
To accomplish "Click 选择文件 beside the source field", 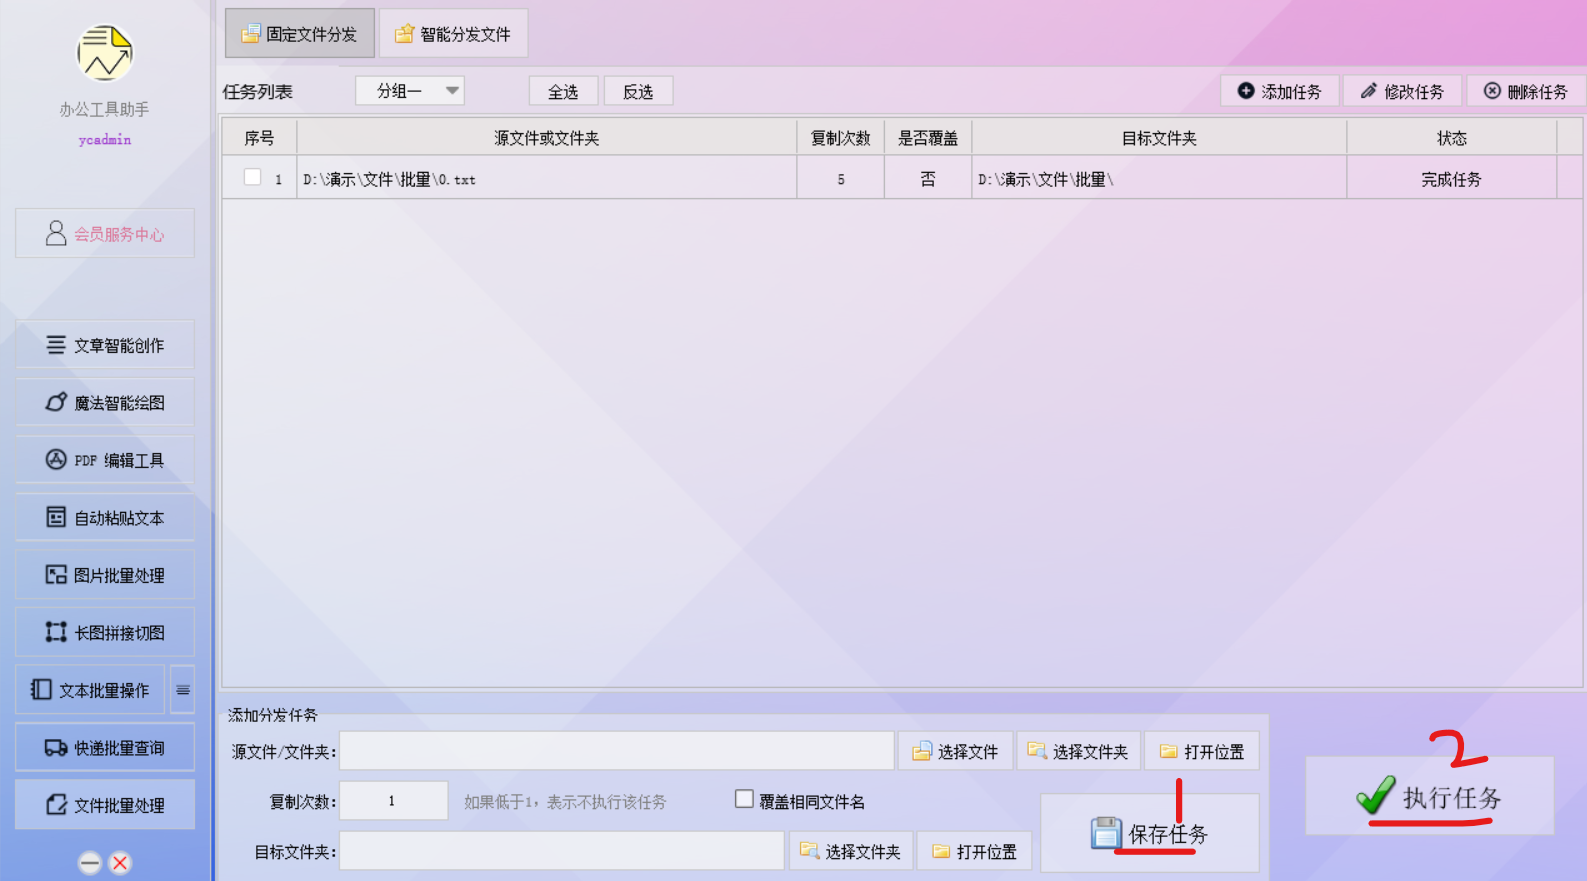I will (955, 751).
